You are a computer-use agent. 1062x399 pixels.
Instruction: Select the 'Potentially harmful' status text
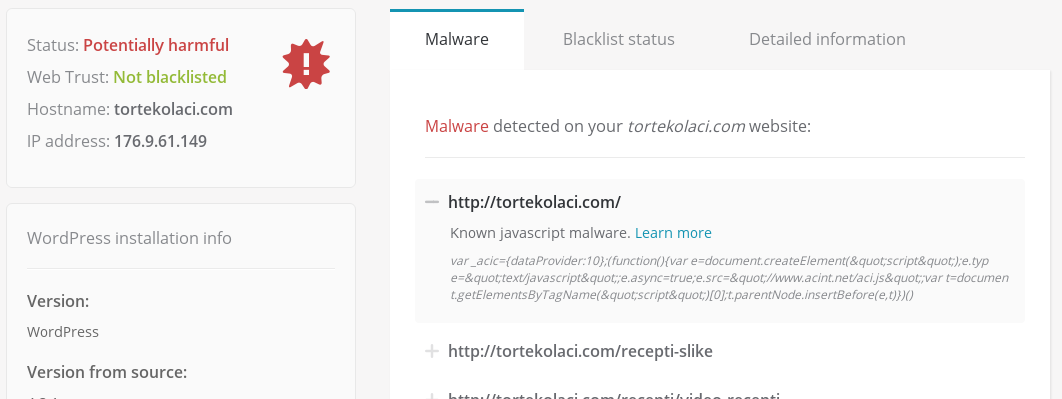pyautogui.click(x=156, y=45)
